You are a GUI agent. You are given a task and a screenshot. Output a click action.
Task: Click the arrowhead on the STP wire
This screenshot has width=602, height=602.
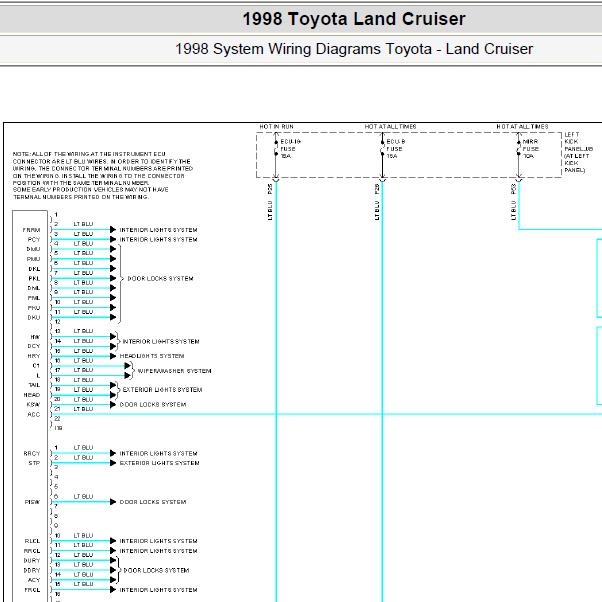(113, 463)
